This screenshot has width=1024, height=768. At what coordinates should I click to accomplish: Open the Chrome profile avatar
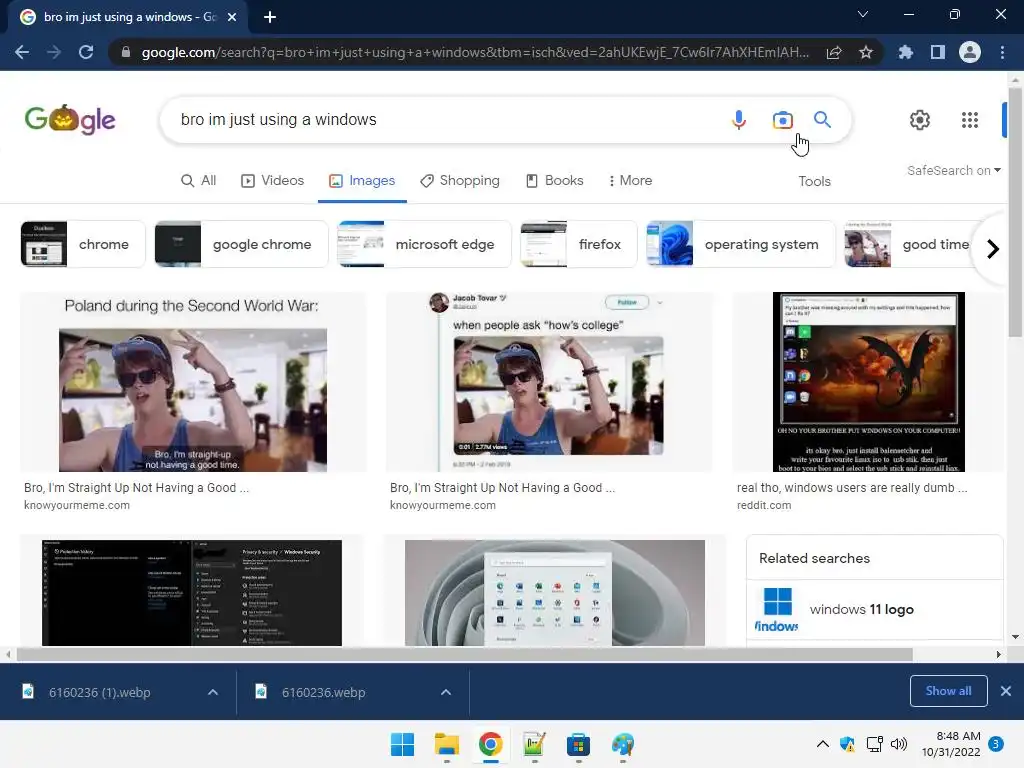pos(970,52)
